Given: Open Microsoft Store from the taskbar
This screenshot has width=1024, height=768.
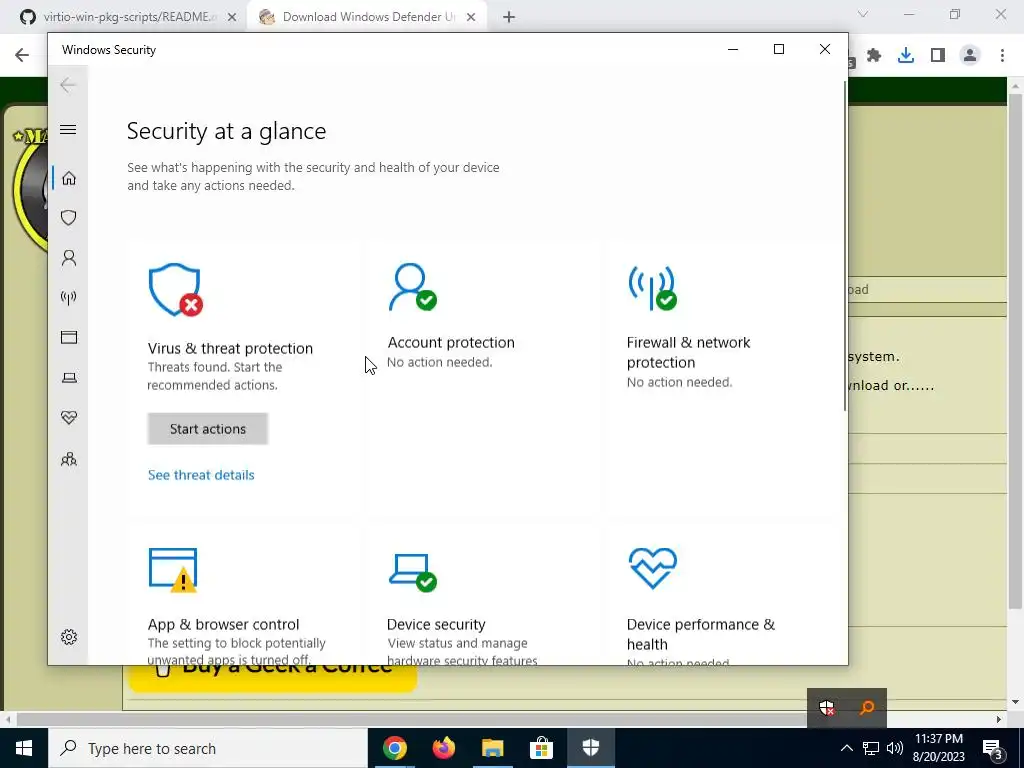Looking at the screenshot, I should point(541,748).
